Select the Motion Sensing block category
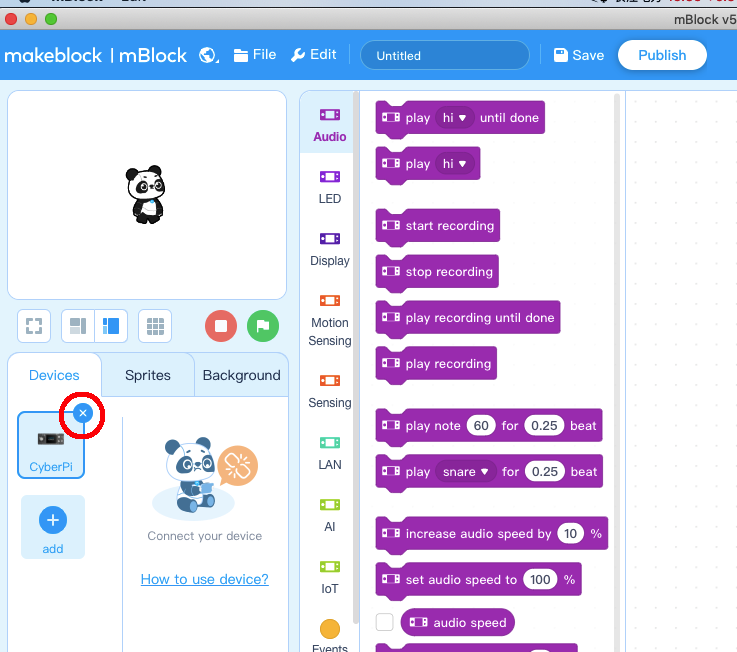Image resolution: width=737 pixels, height=652 pixels. [x=329, y=320]
